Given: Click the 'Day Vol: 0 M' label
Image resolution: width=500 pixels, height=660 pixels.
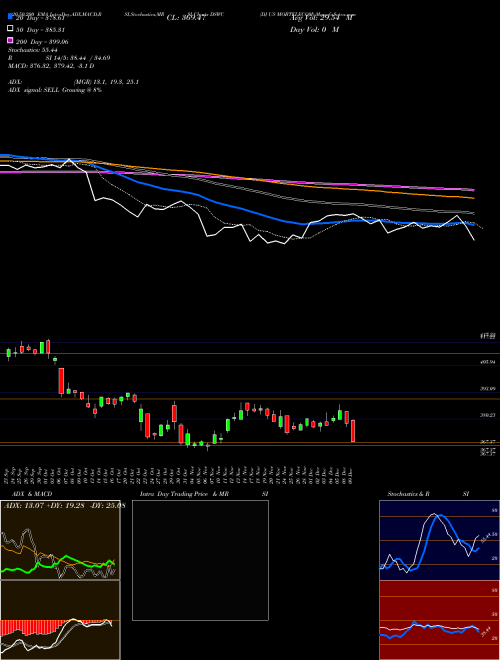Looking at the screenshot, I should point(314,30).
